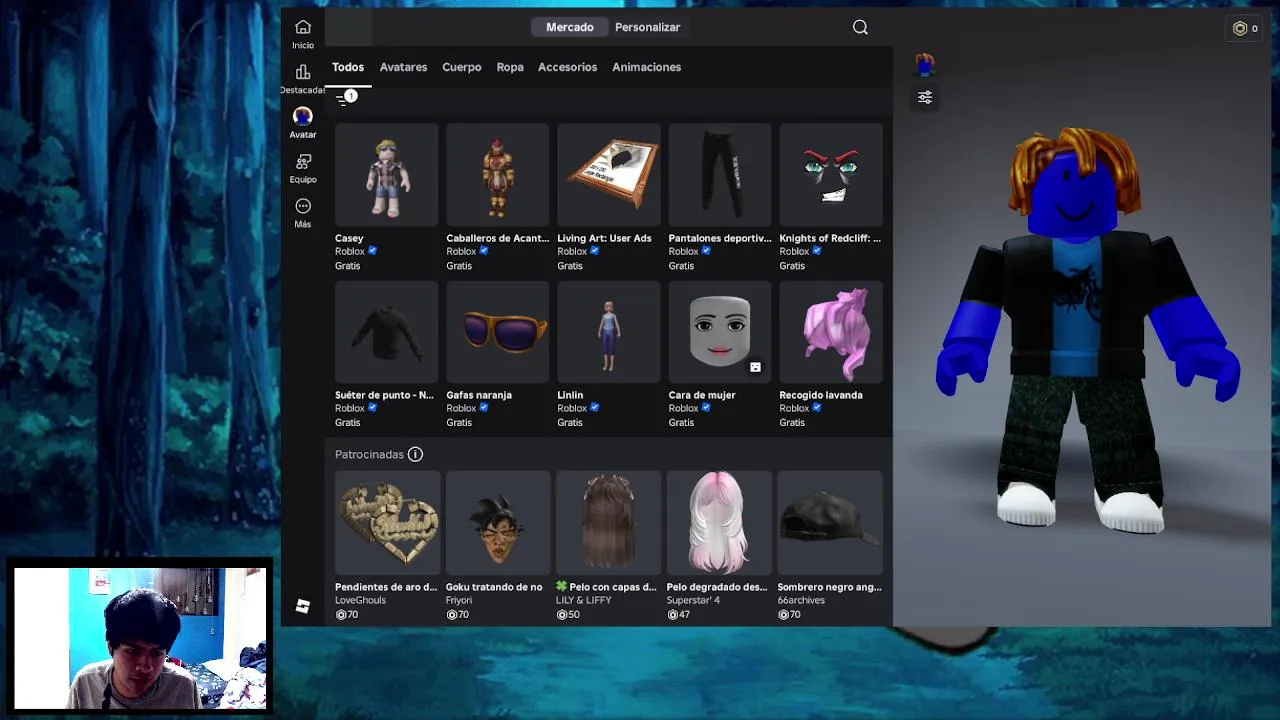Screen dimensions: 1280x720
Task: Open Caballeros de Acant... item thumbnail
Action: [x=498, y=176]
